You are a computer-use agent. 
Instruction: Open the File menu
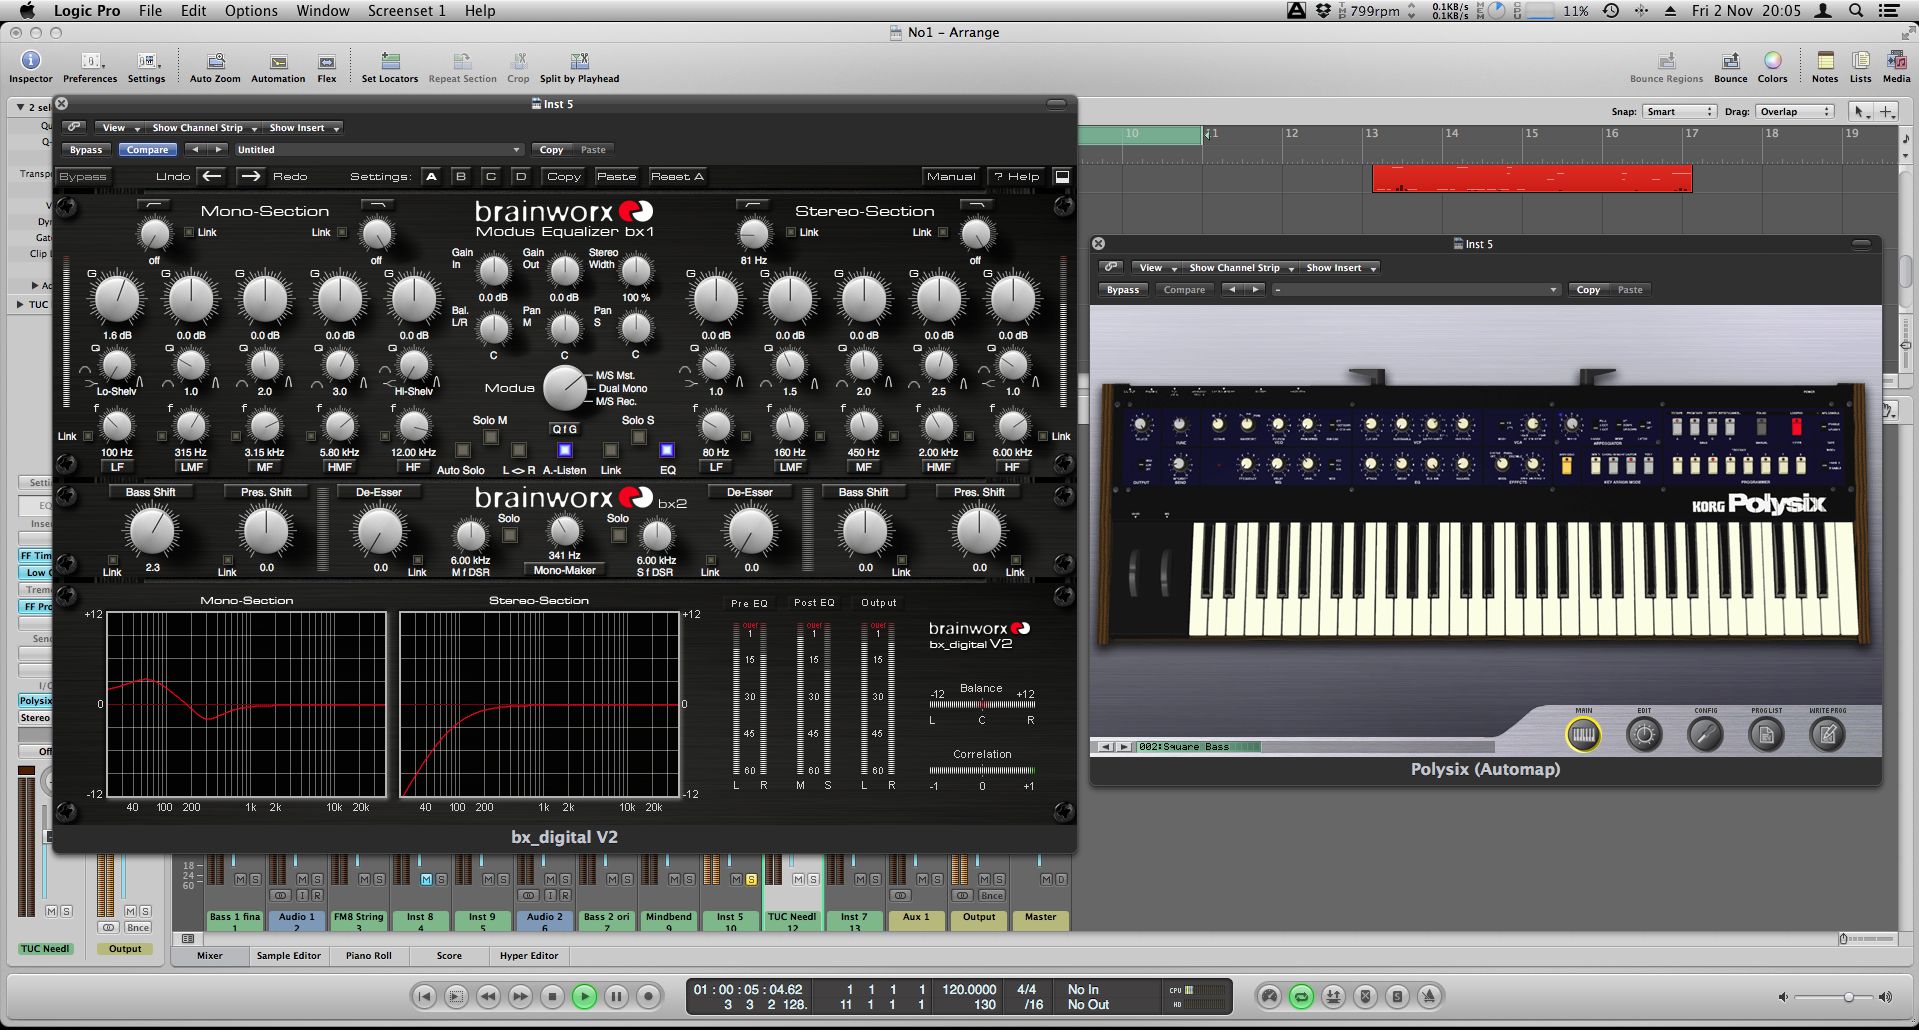pos(150,10)
